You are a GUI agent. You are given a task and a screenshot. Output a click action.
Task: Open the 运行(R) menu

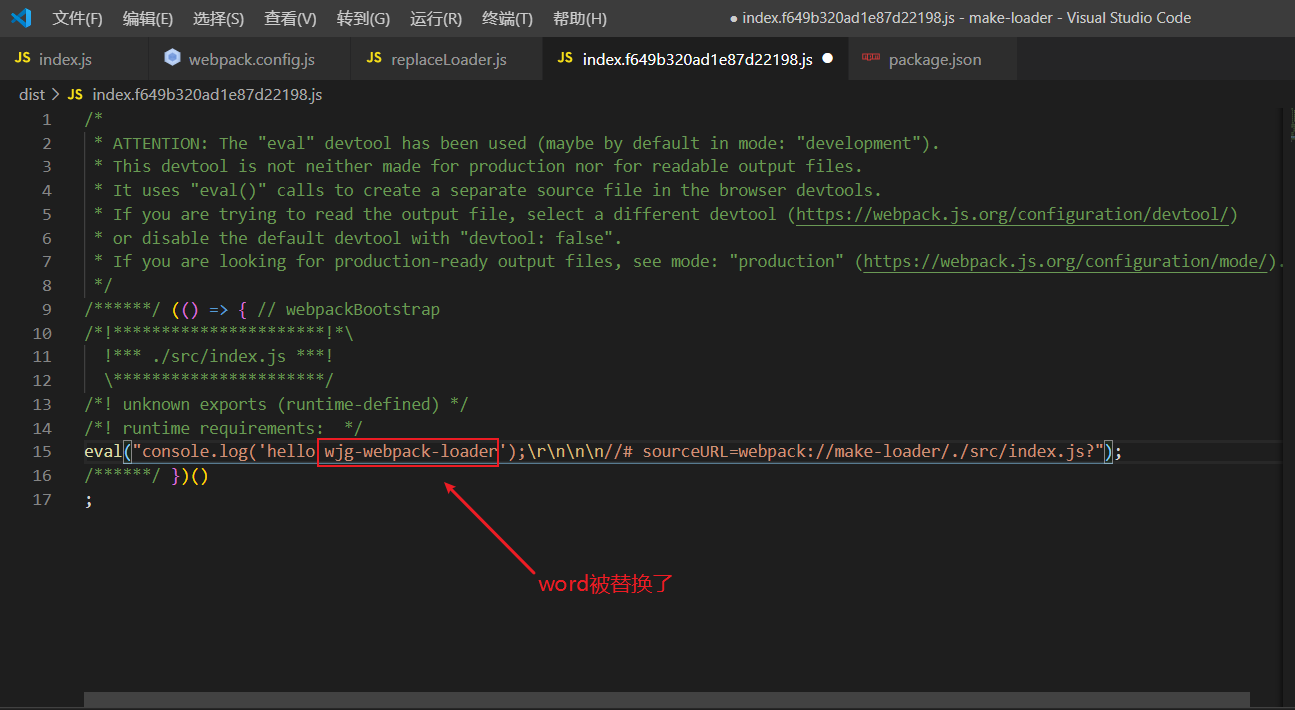pyautogui.click(x=436, y=18)
